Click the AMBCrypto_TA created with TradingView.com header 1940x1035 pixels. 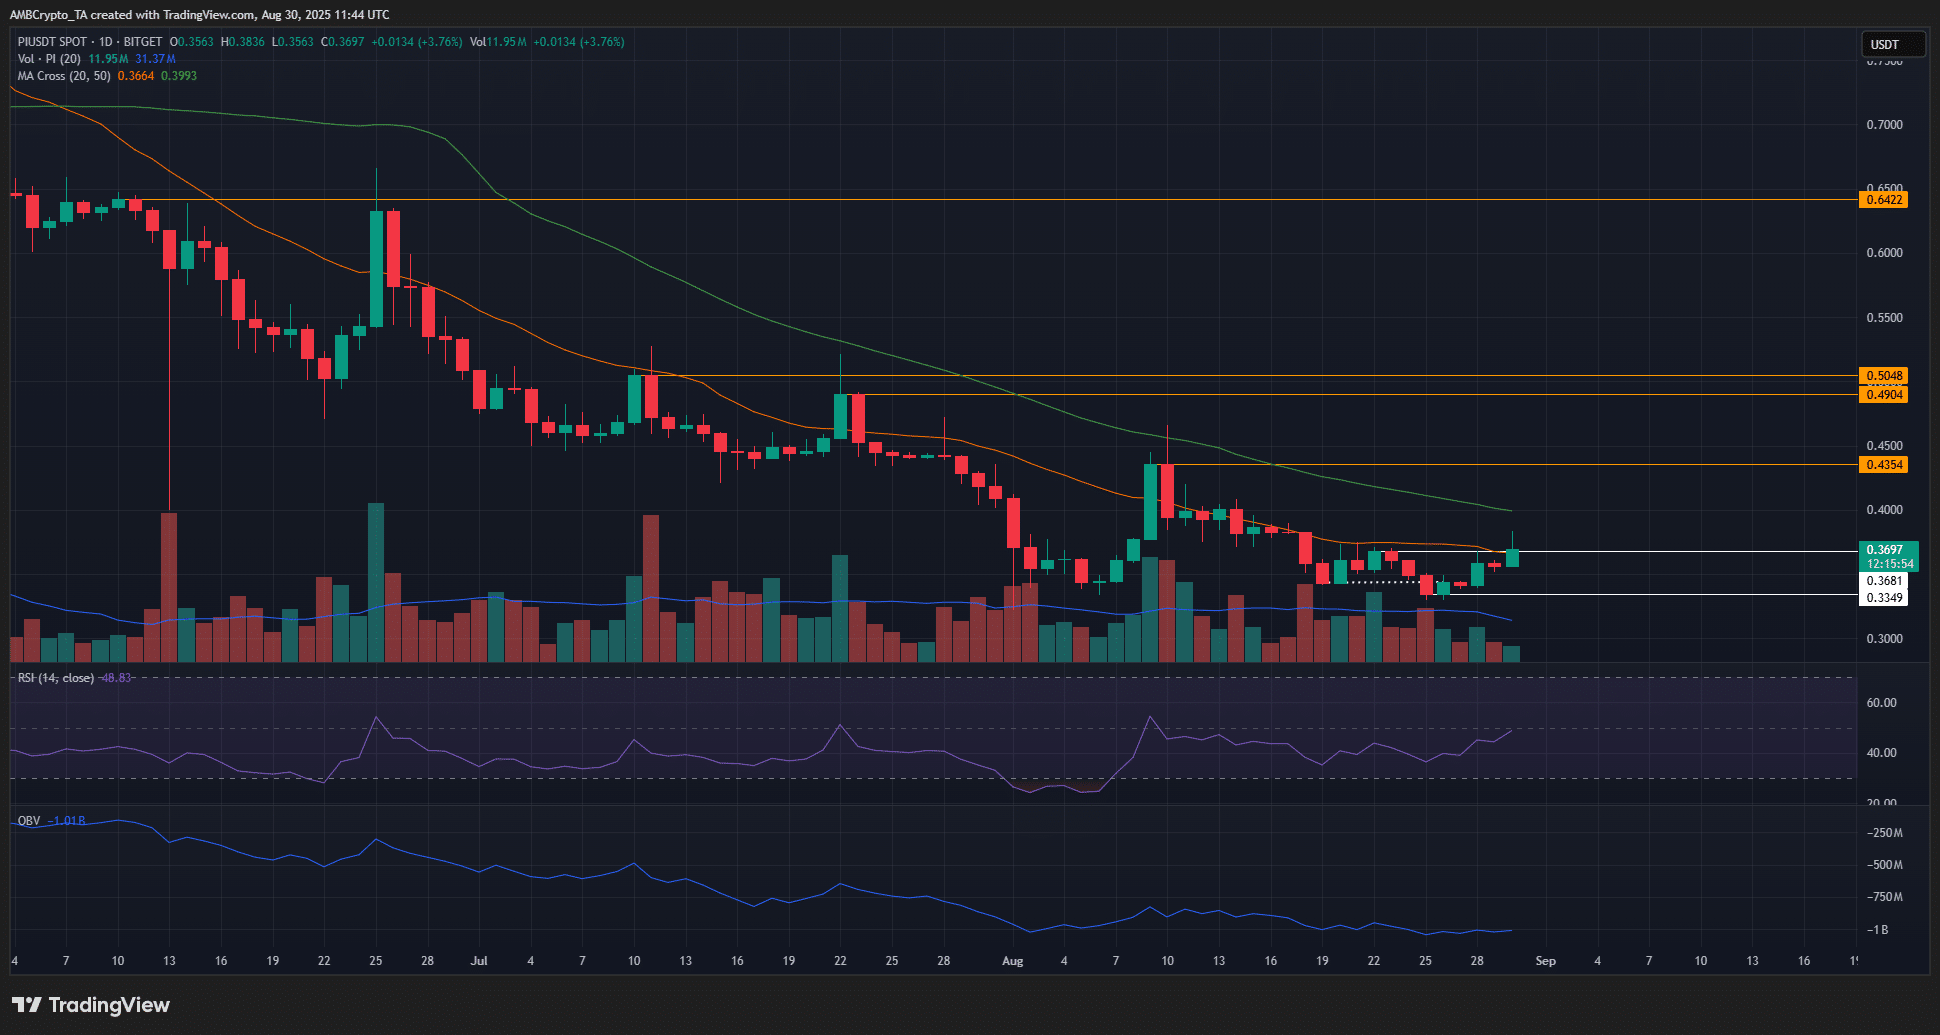pyautogui.click(x=200, y=15)
